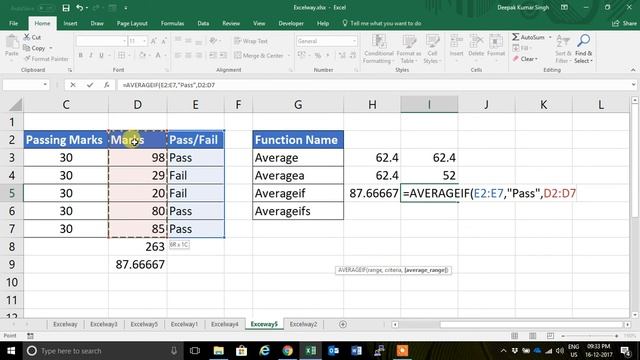Viewport: 640px width, 360px height.
Task: Open the File menu
Action: tap(13, 24)
